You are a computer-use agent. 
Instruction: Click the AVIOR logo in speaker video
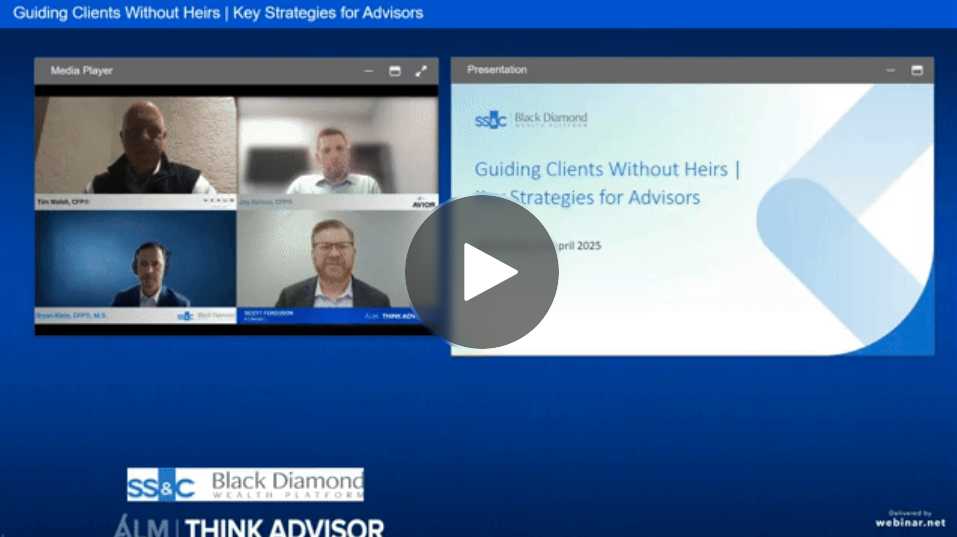tap(424, 203)
